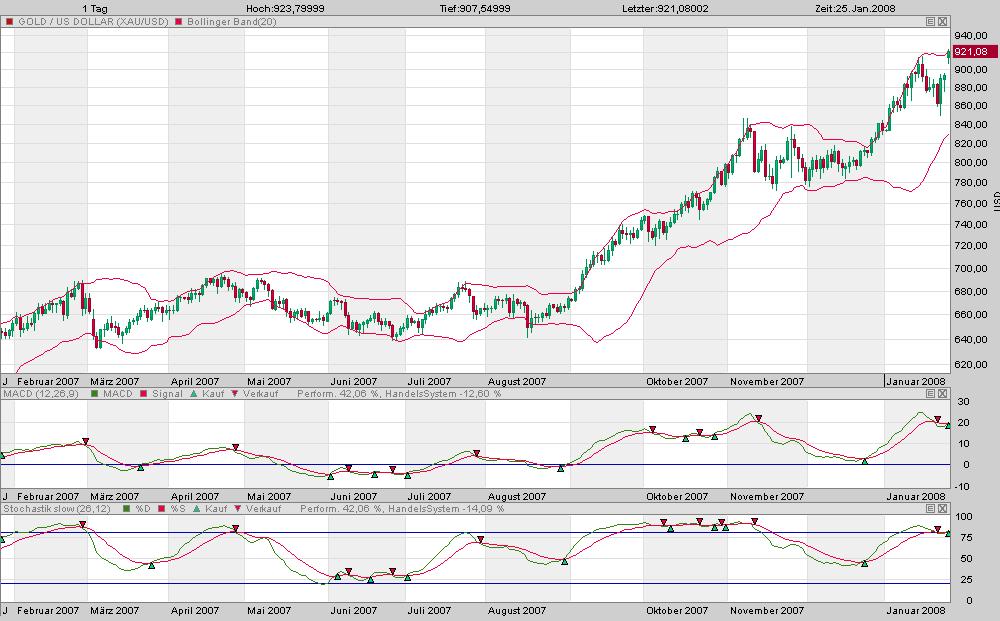Image resolution: width=1000 pixels, height=621 pixels.
Task: Close the MACD indicator panel
Action: click(941, 394)
